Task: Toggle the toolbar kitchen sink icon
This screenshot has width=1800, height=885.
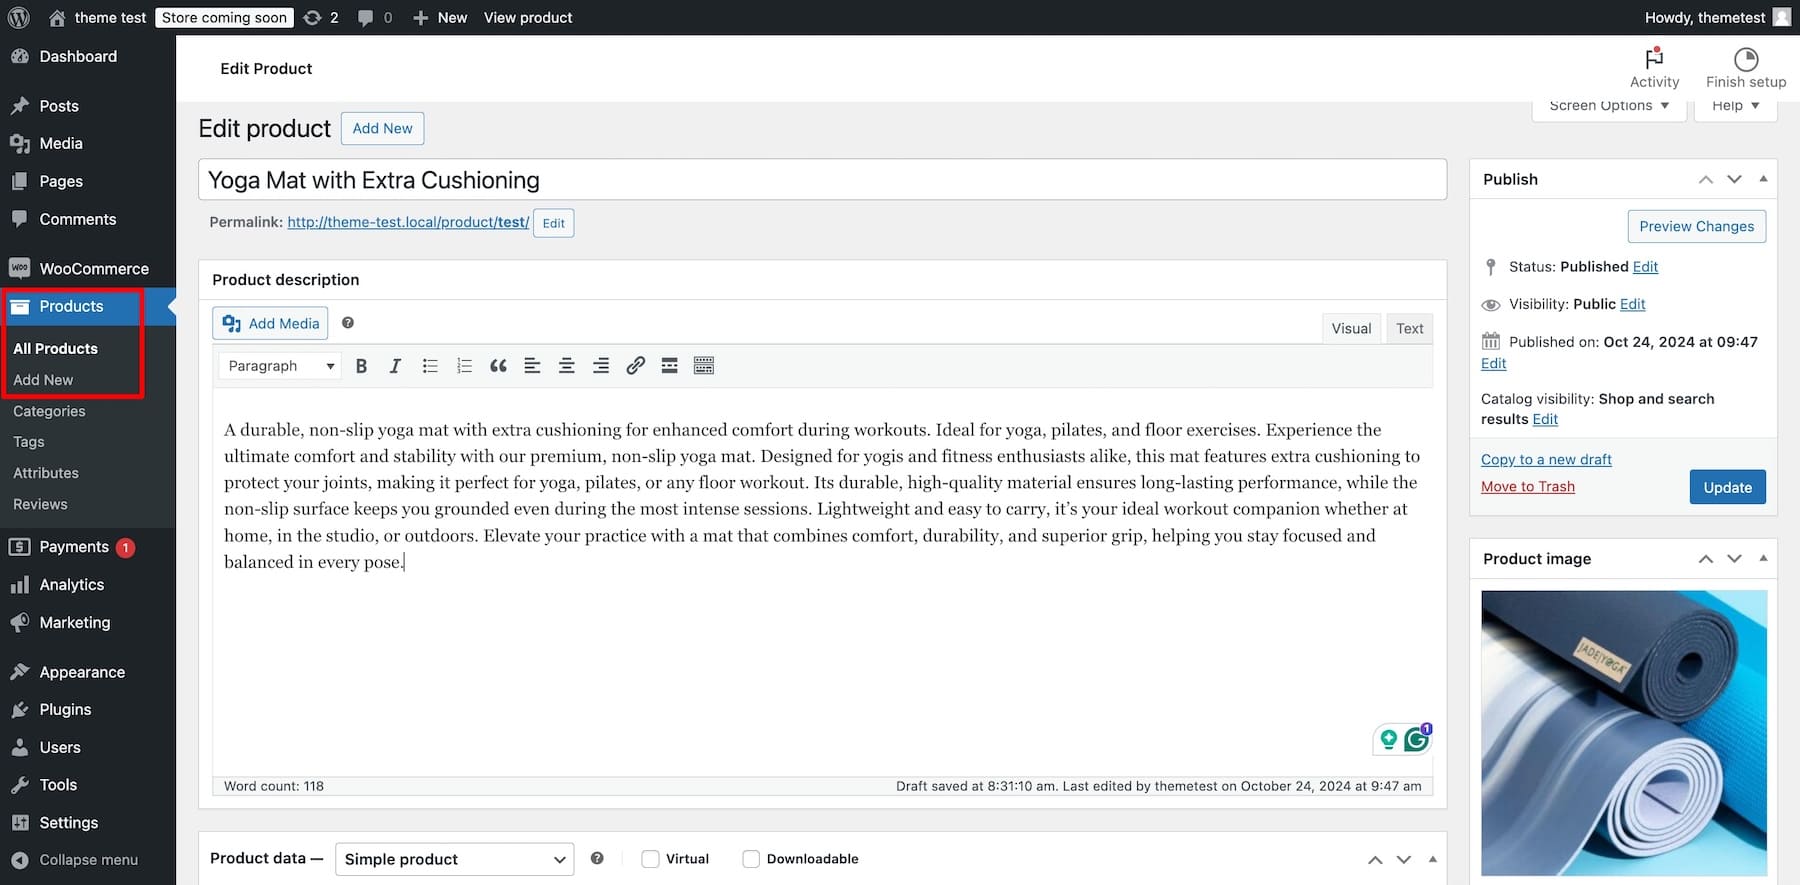Action: point(704,366)
